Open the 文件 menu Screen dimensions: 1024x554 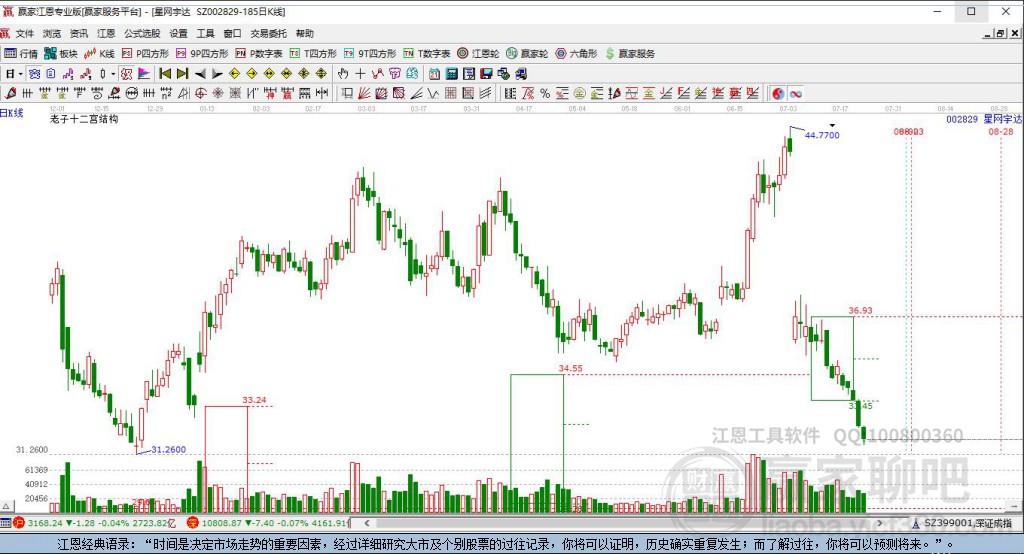pos(25,33)
